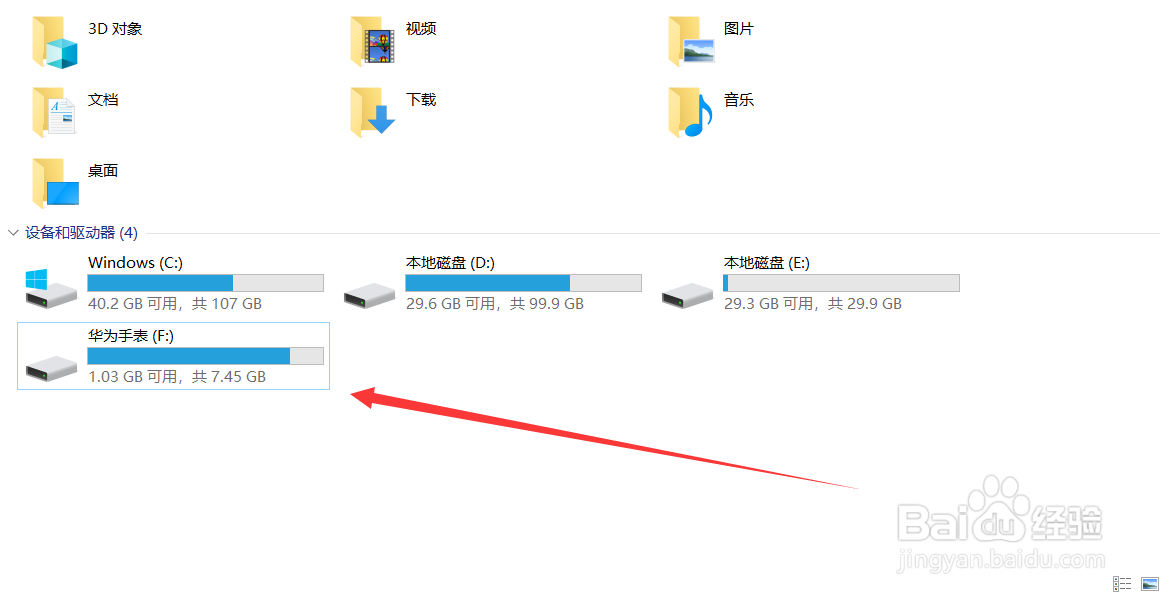Collapse the 设备和驱动器 group chevron
1170x600 pixels.
click(x=13, y=233)
